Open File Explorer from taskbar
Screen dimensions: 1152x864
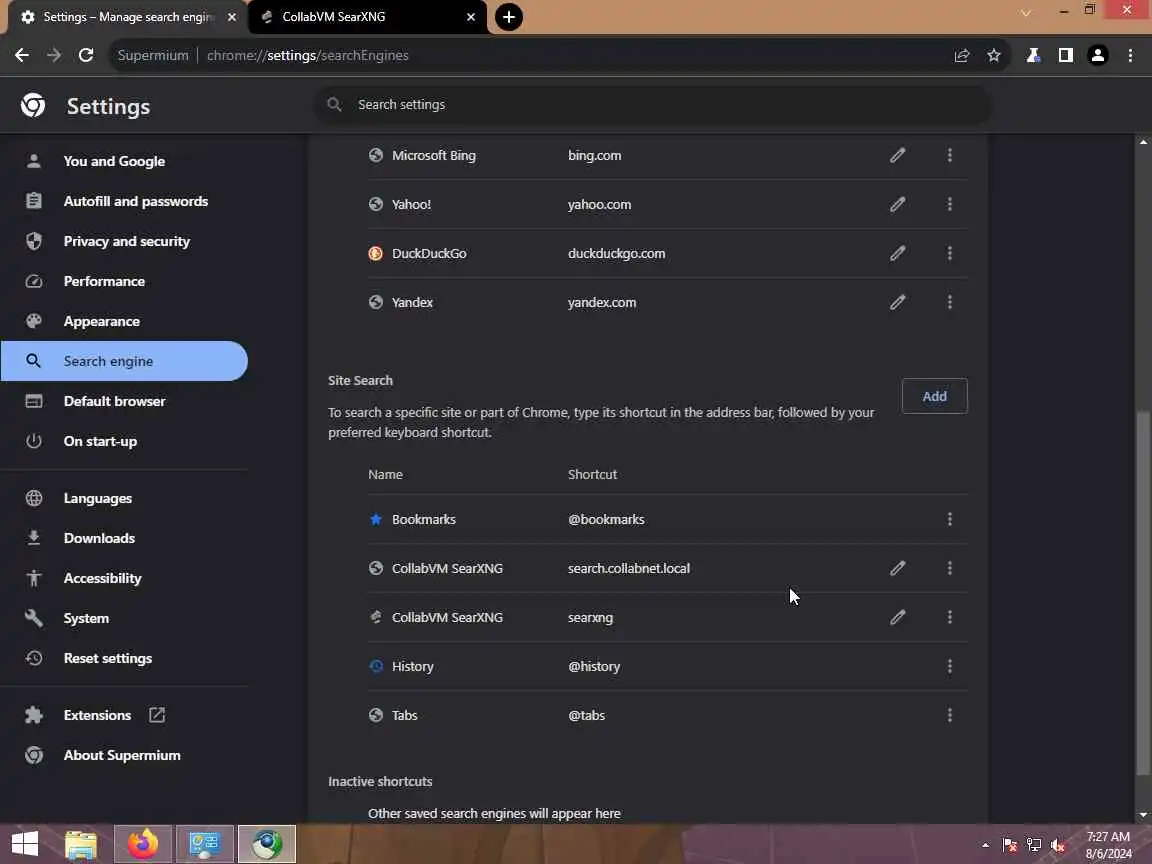(81, 844)
